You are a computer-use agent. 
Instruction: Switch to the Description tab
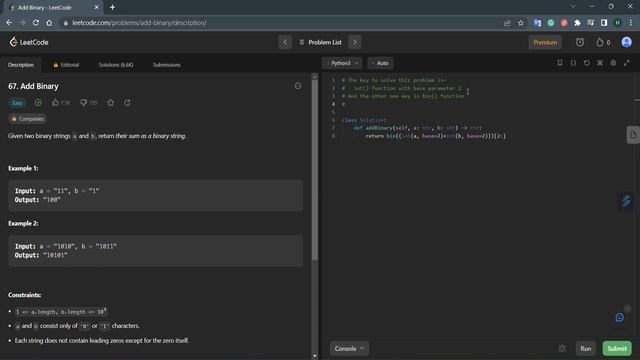coord(21,65)
